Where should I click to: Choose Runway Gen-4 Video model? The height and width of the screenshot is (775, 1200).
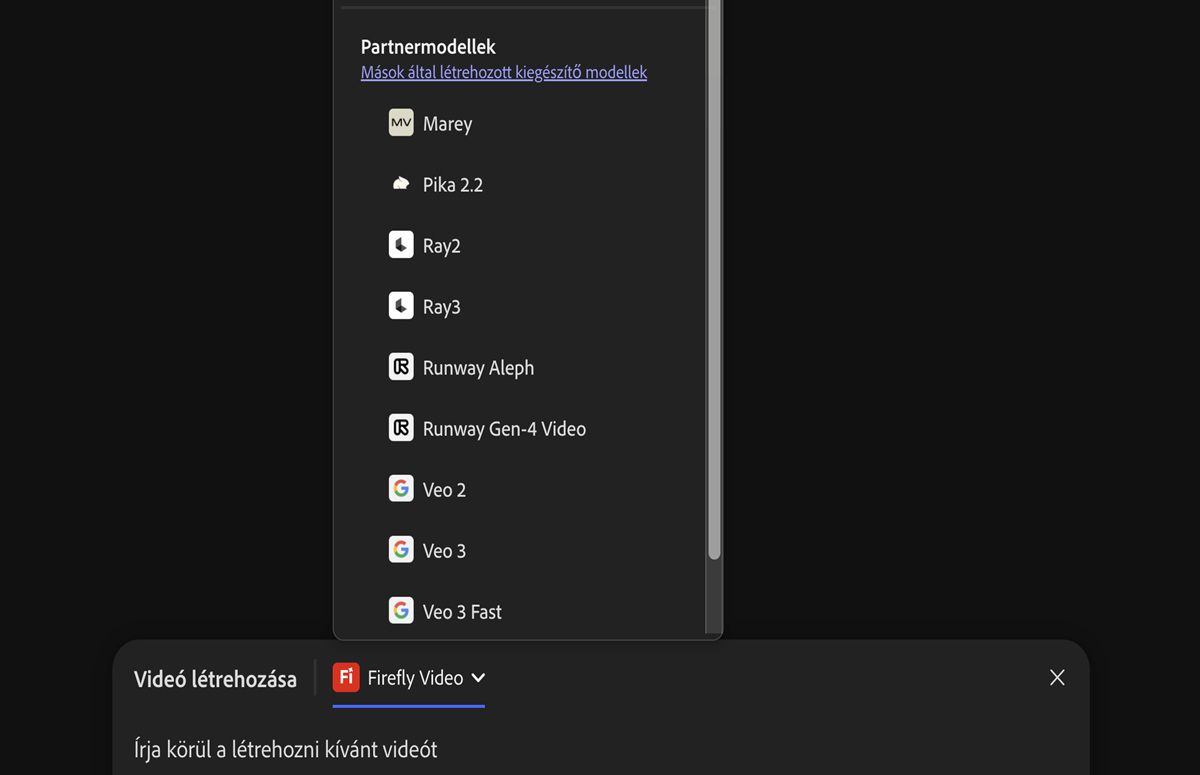click(504, 429)
